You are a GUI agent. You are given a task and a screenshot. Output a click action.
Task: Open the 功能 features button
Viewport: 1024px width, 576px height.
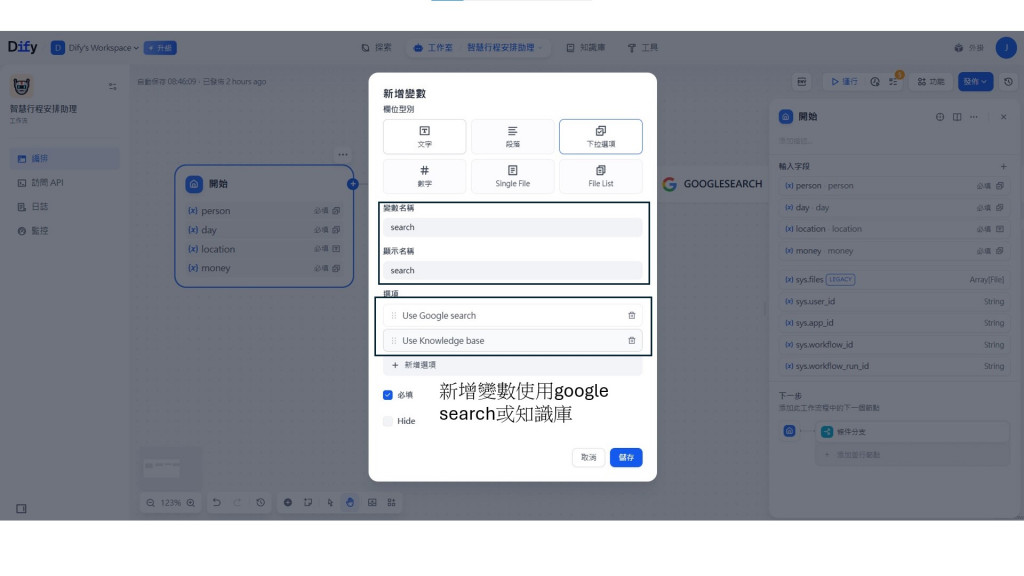931,82
